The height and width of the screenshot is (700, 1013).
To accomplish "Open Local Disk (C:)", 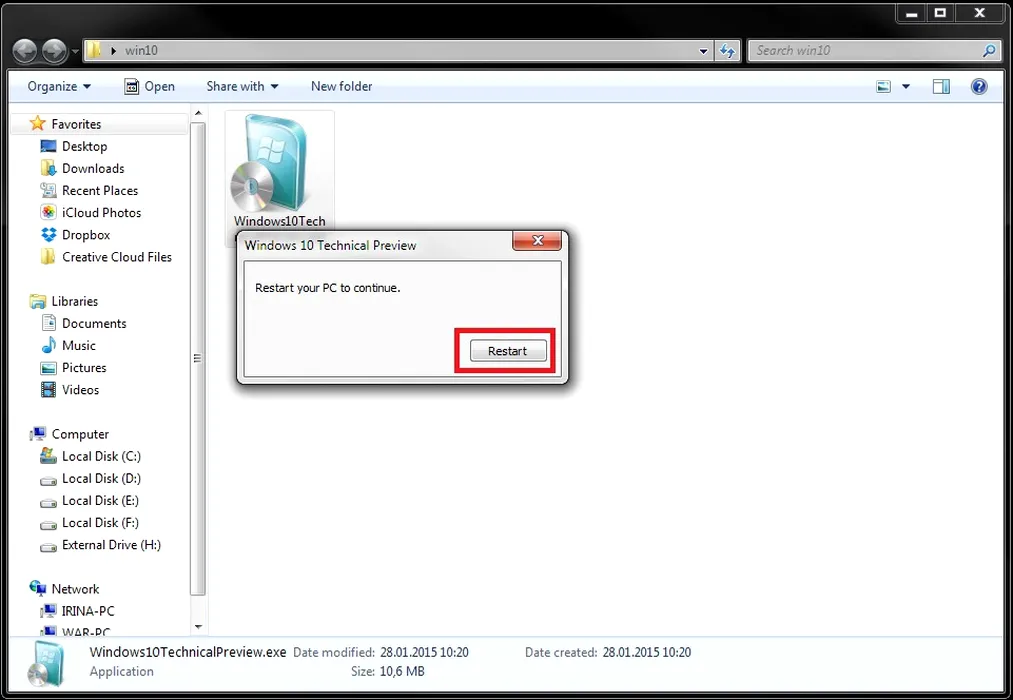I will pyautogui.click(x=101, y=457).
